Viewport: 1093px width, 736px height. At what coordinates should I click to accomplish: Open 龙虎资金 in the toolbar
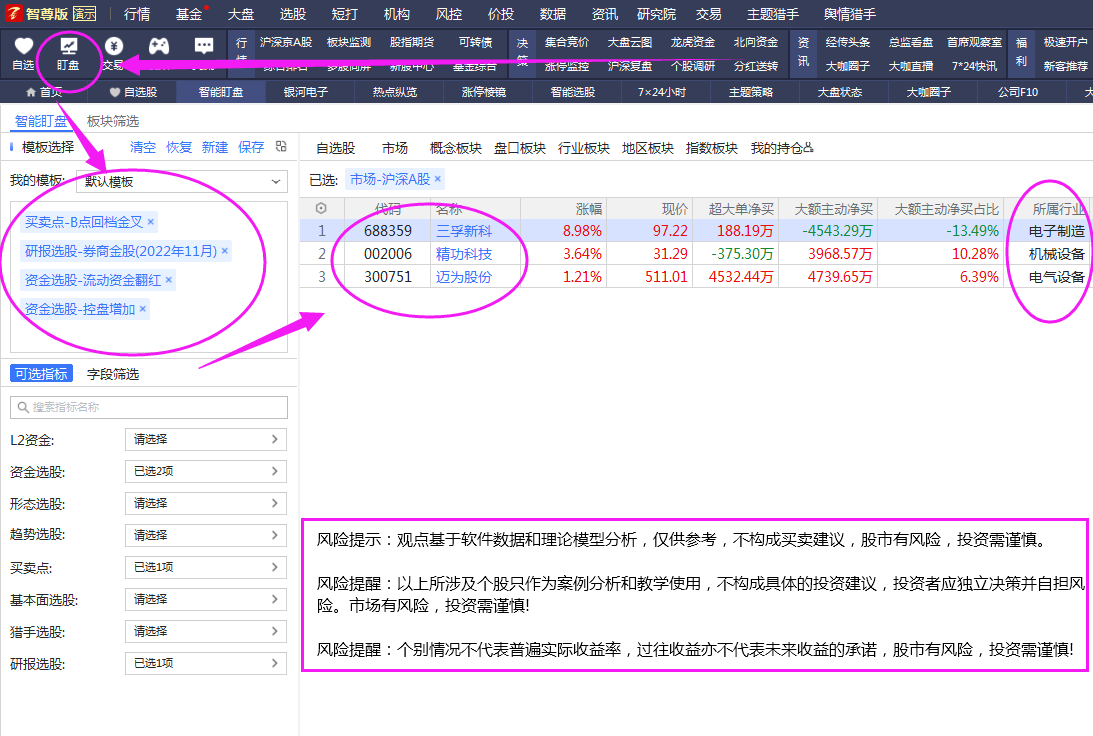point(693,43)
